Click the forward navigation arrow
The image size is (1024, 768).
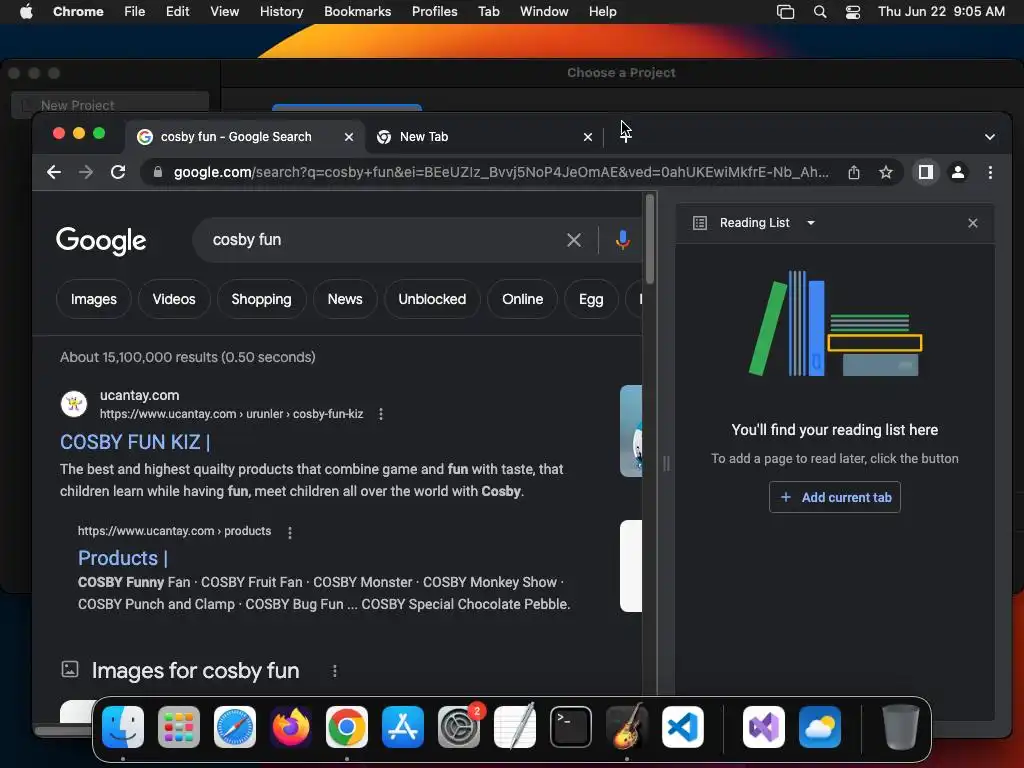(86, 172)
